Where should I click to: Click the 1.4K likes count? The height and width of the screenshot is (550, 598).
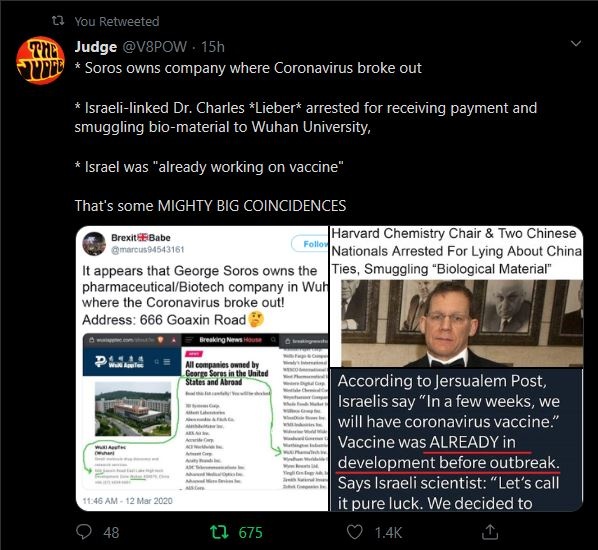click(x=388, y=532)
